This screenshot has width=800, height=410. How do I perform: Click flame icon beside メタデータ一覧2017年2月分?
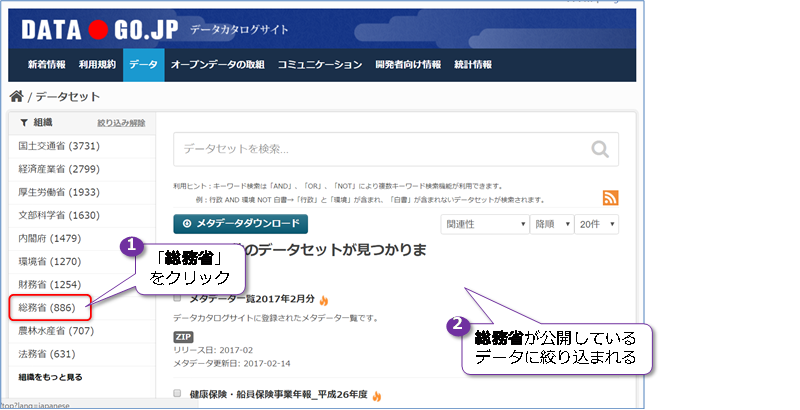point(323,301)
